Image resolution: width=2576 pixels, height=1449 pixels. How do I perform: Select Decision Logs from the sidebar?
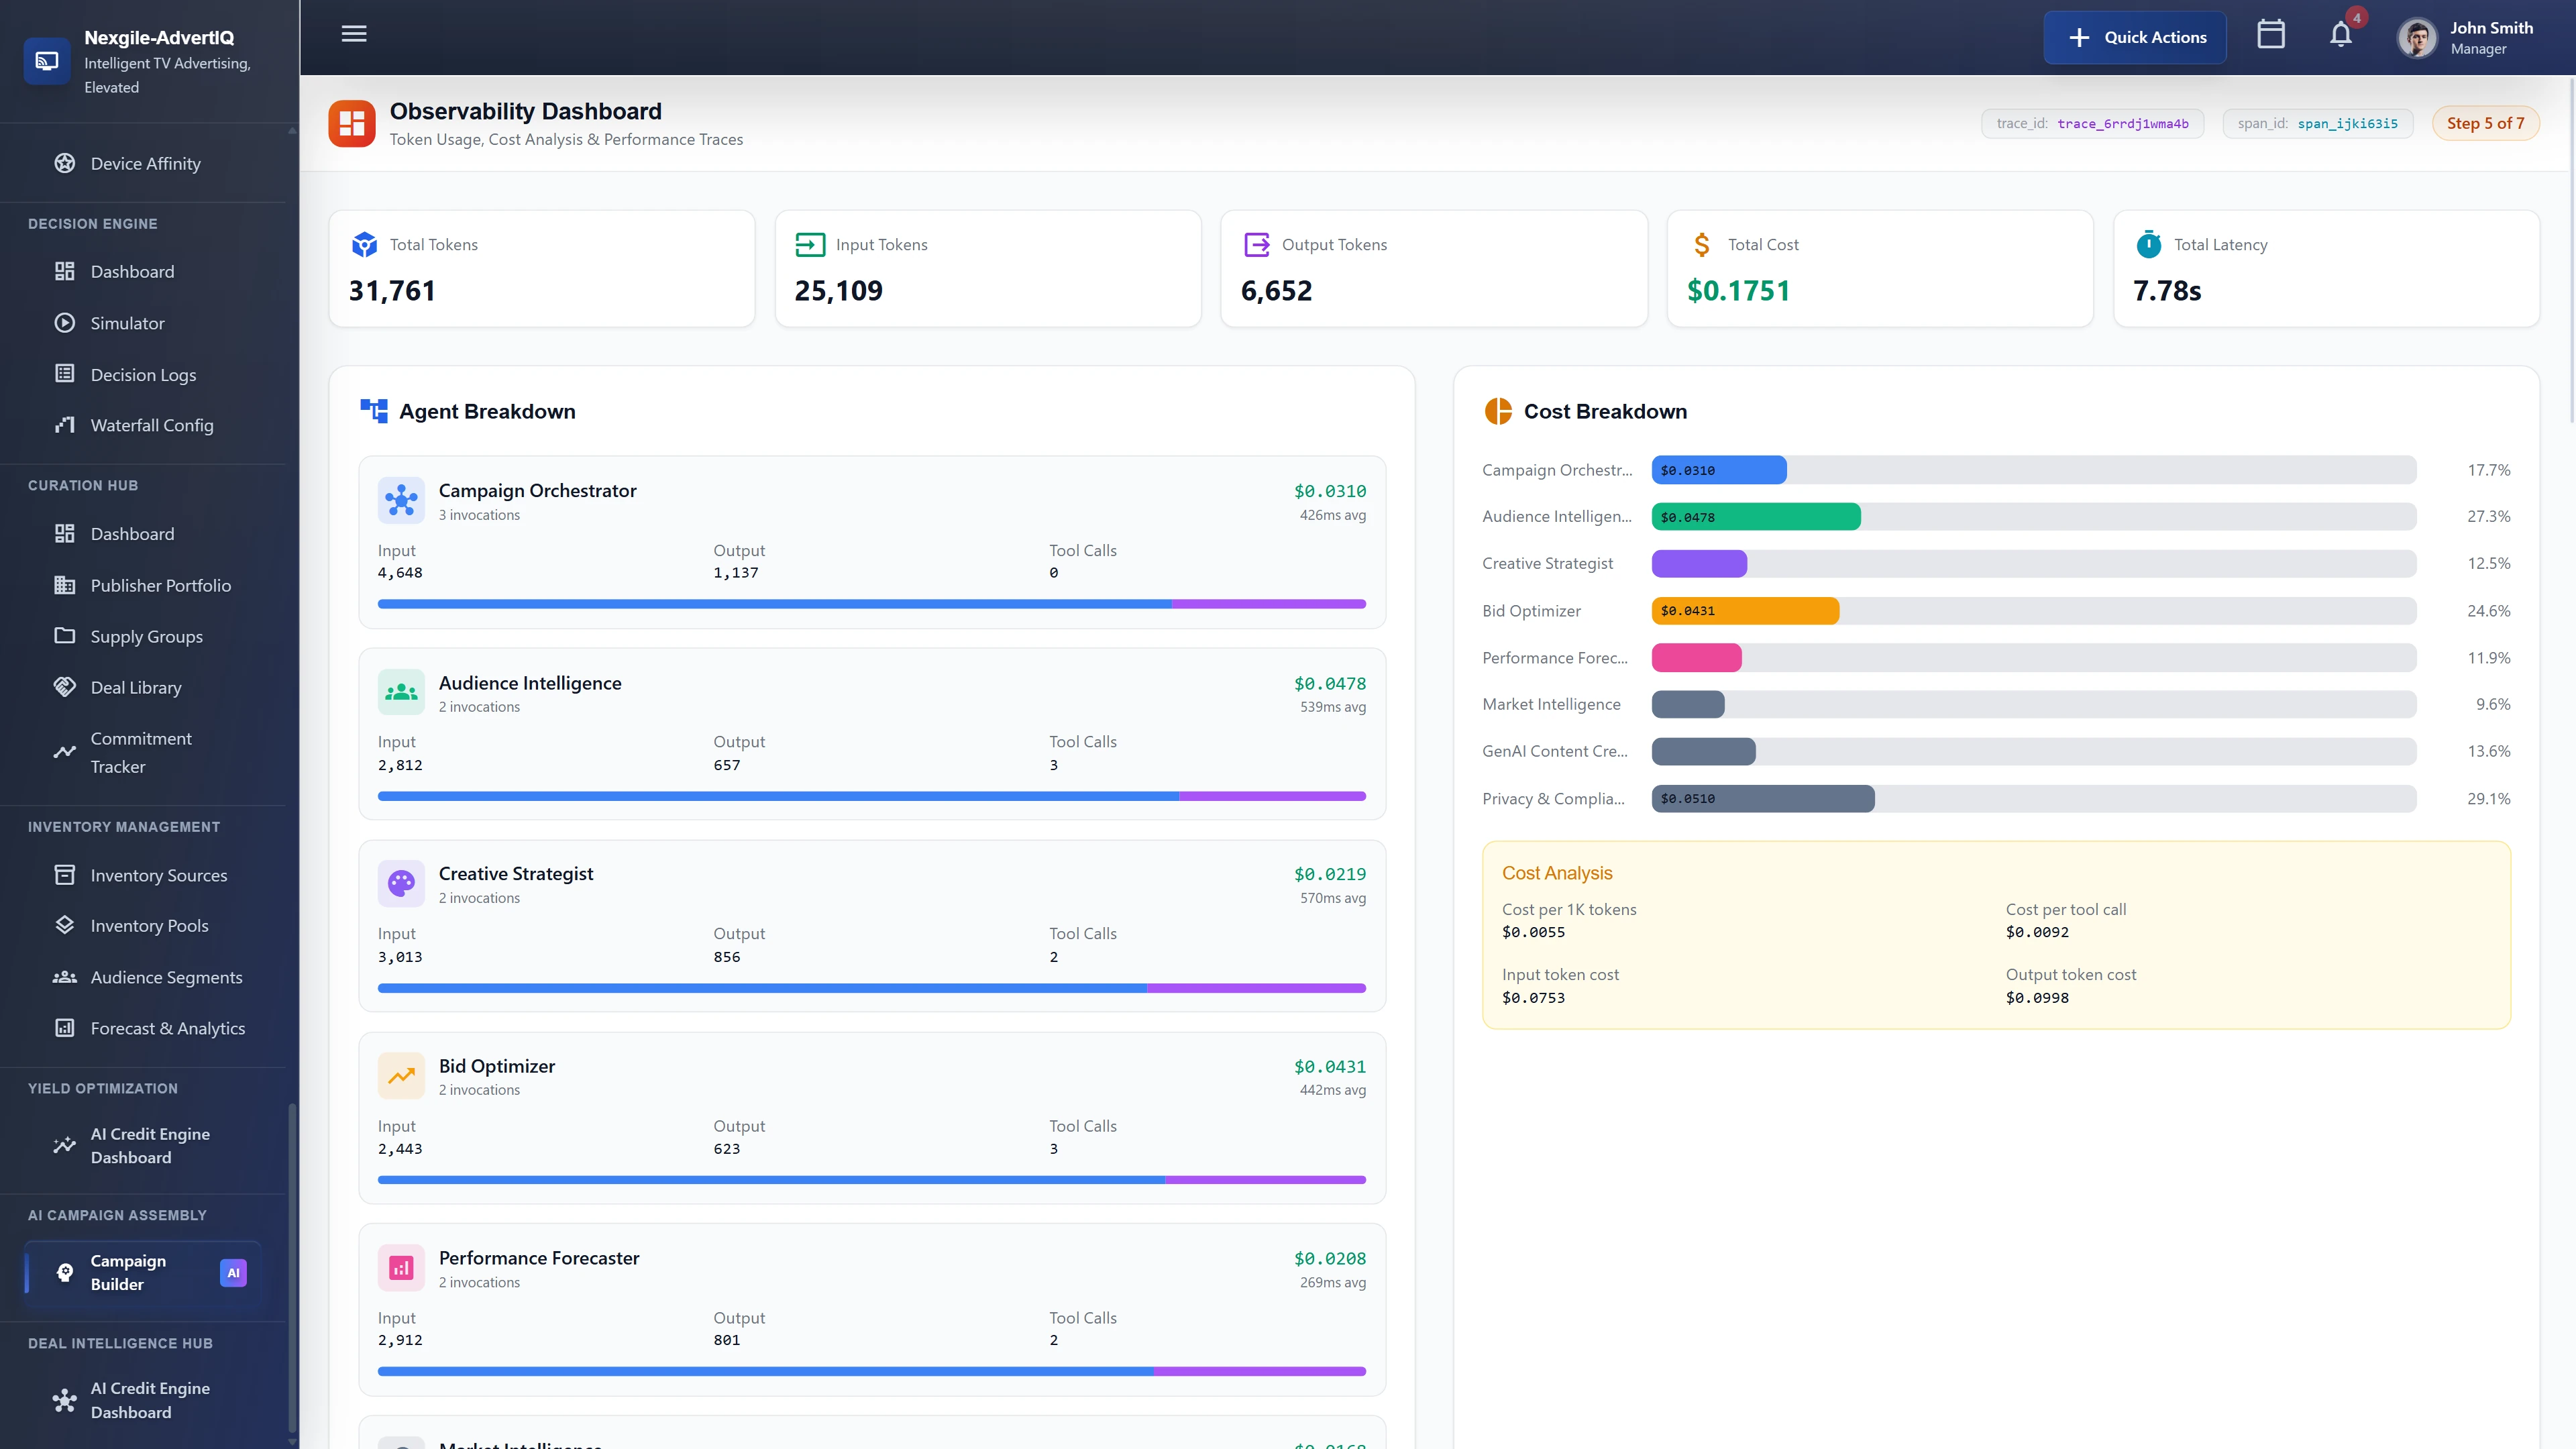(x=142, y=373)
